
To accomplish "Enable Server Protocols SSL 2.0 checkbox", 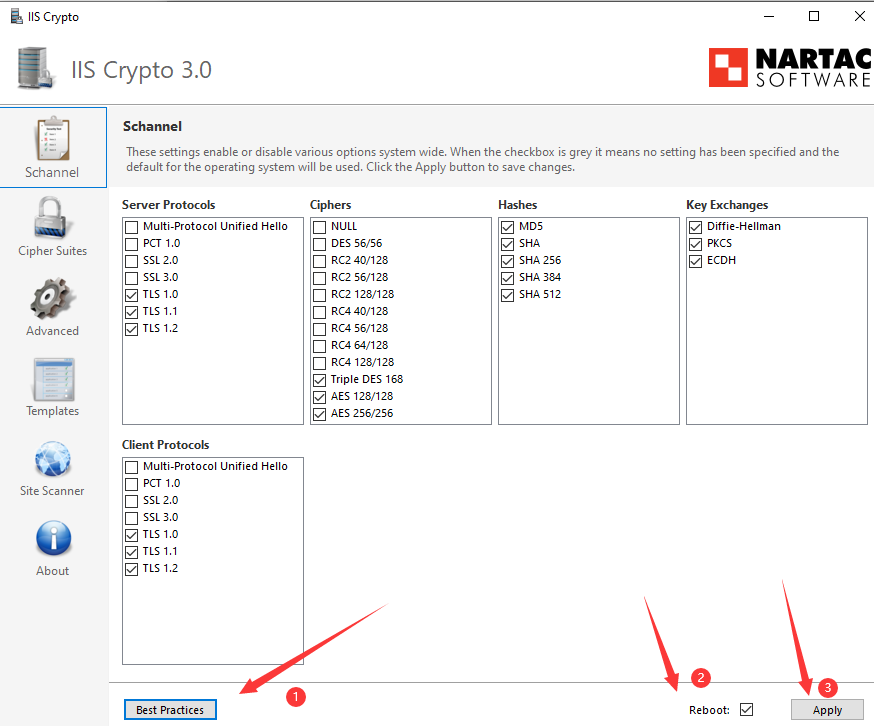I will pos(132,261).
